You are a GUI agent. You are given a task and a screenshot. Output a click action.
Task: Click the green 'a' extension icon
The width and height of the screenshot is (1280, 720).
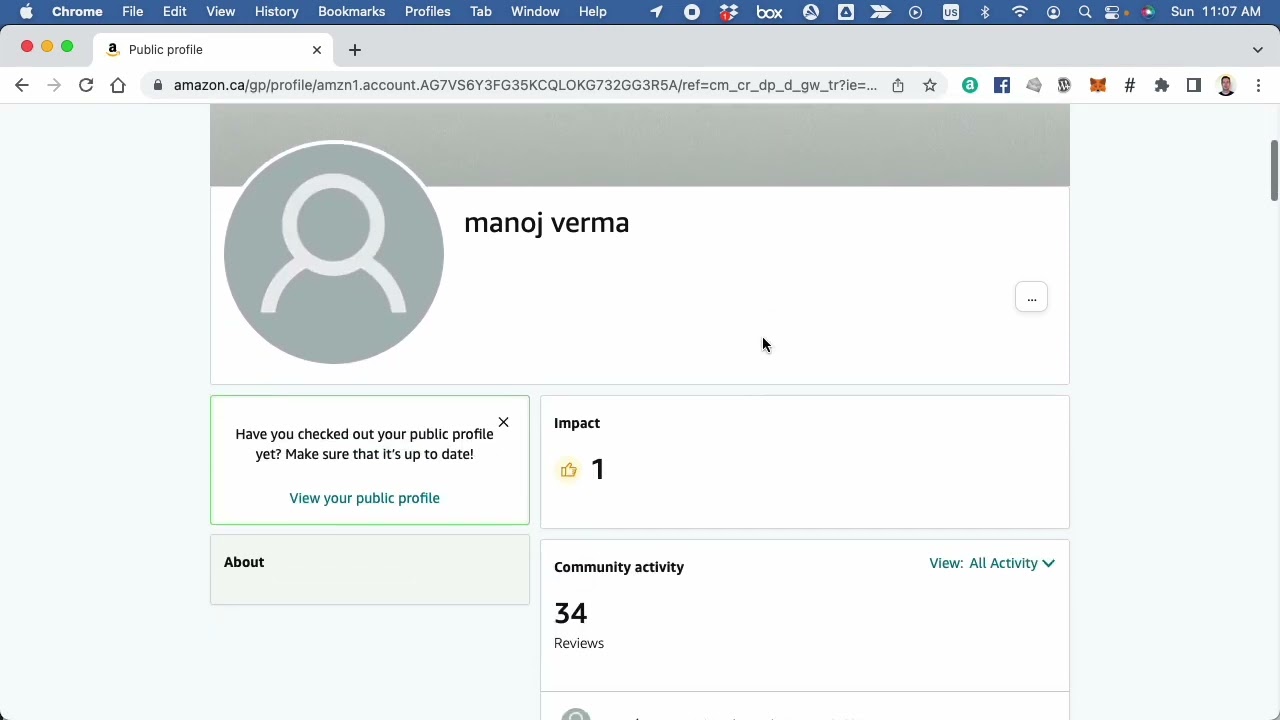pyautogui.click(x=970, y=85)
